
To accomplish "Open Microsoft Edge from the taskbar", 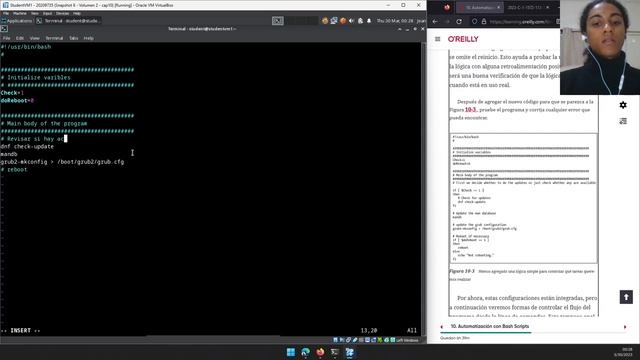I will (305, 352).
